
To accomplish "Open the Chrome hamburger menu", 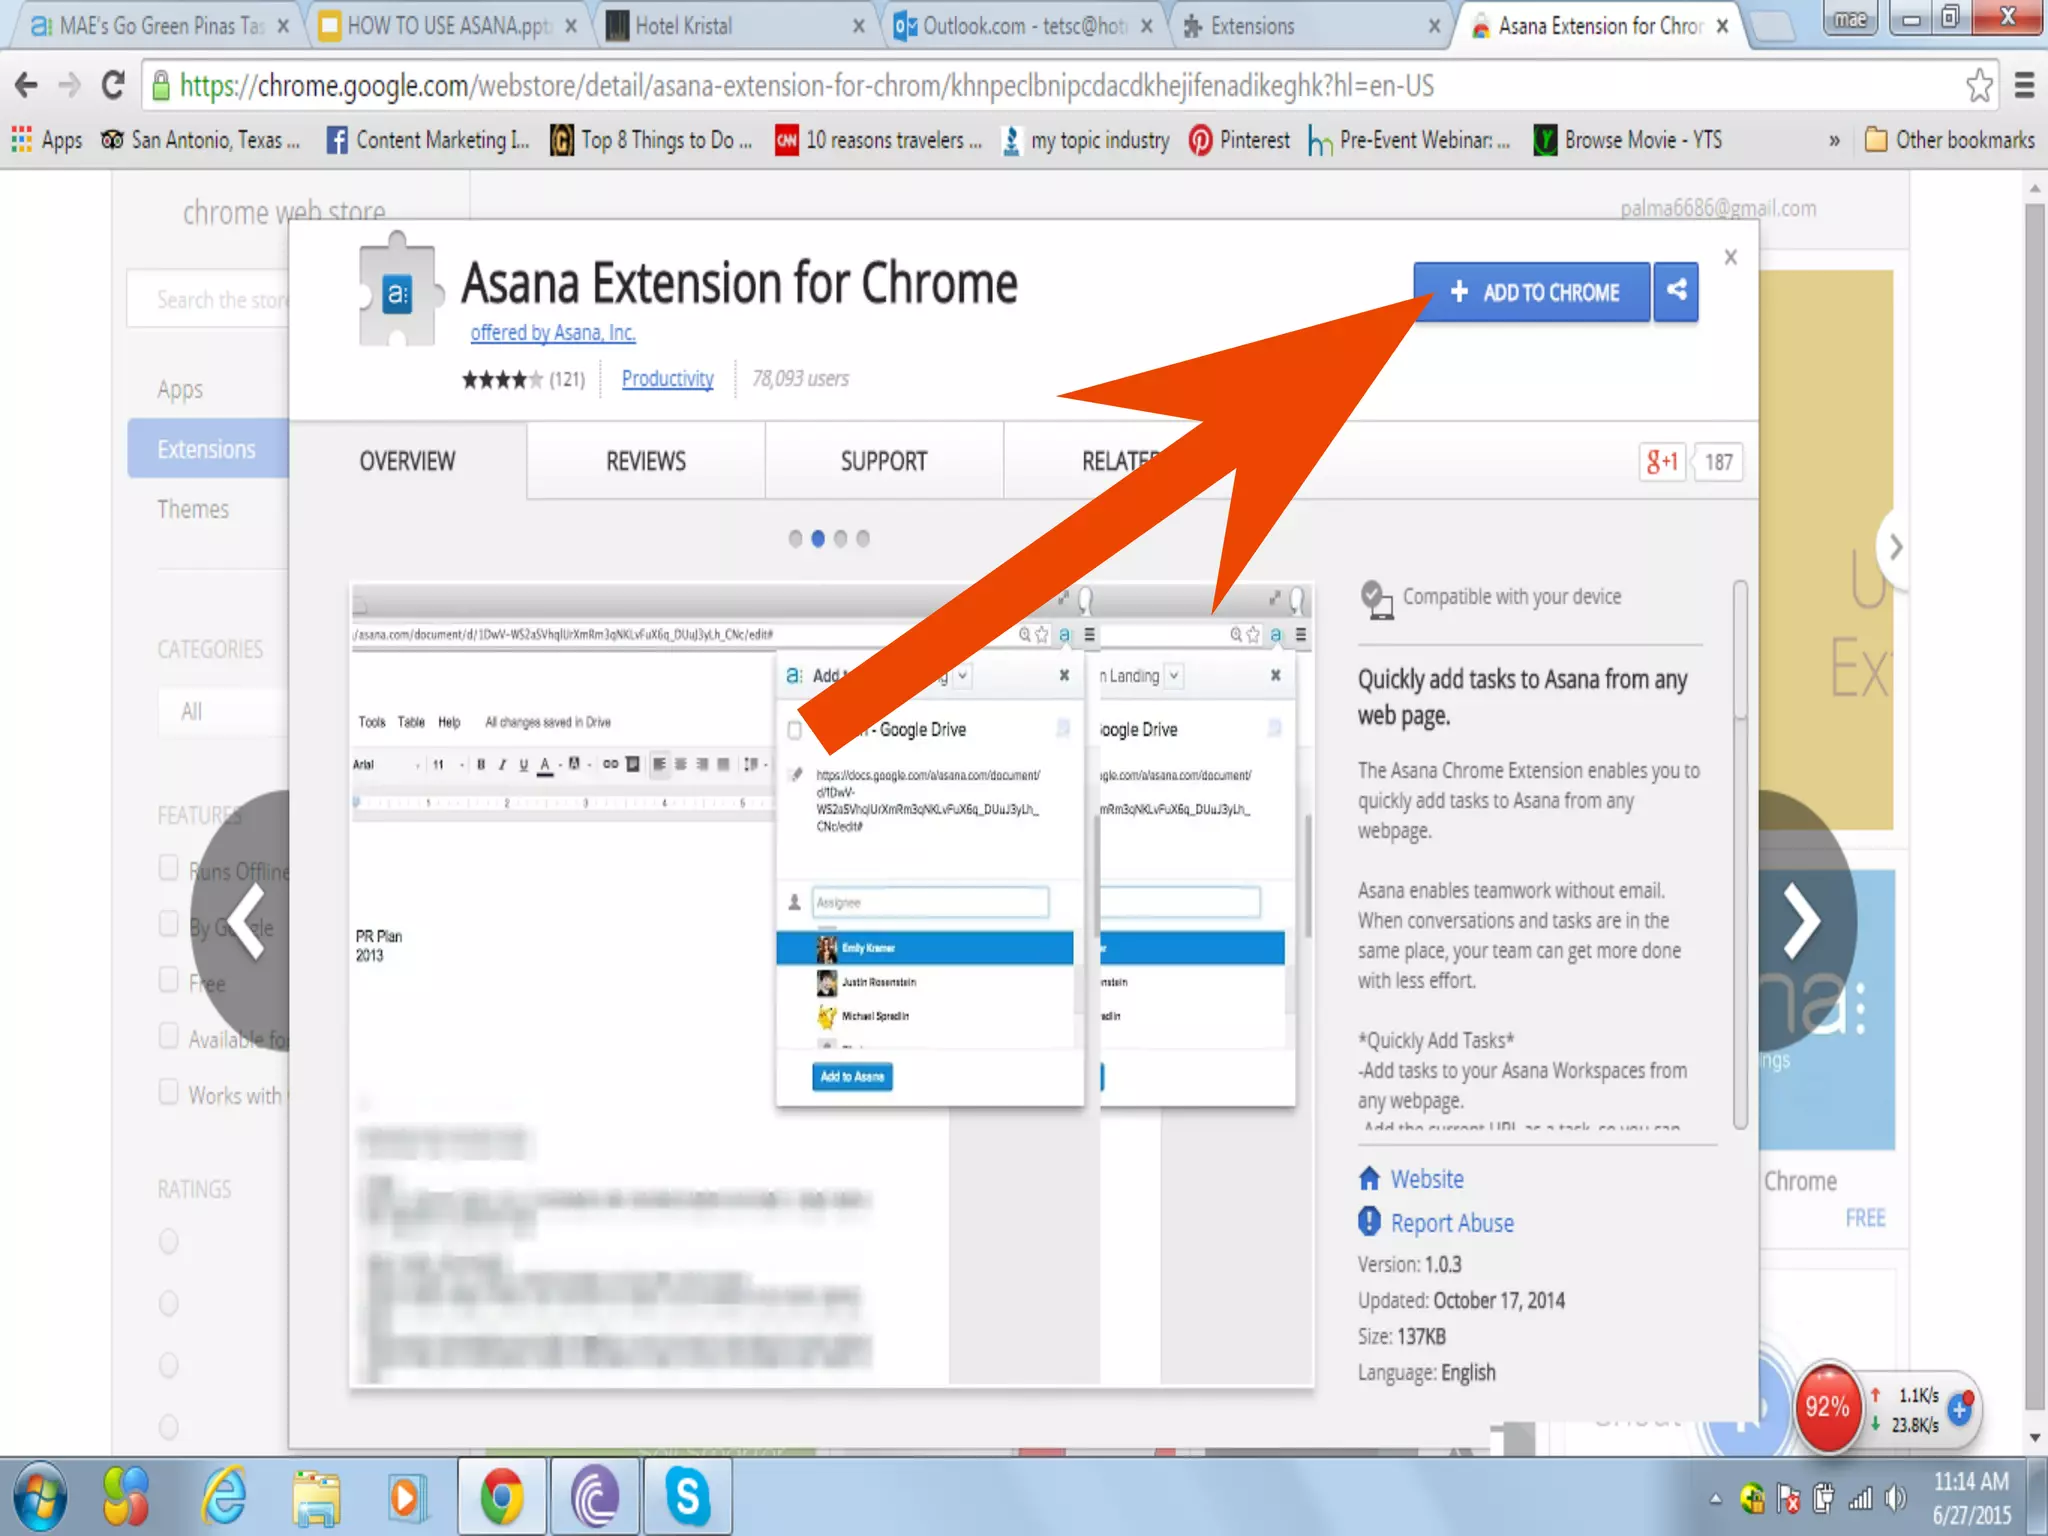I will tap(2024, 86).
